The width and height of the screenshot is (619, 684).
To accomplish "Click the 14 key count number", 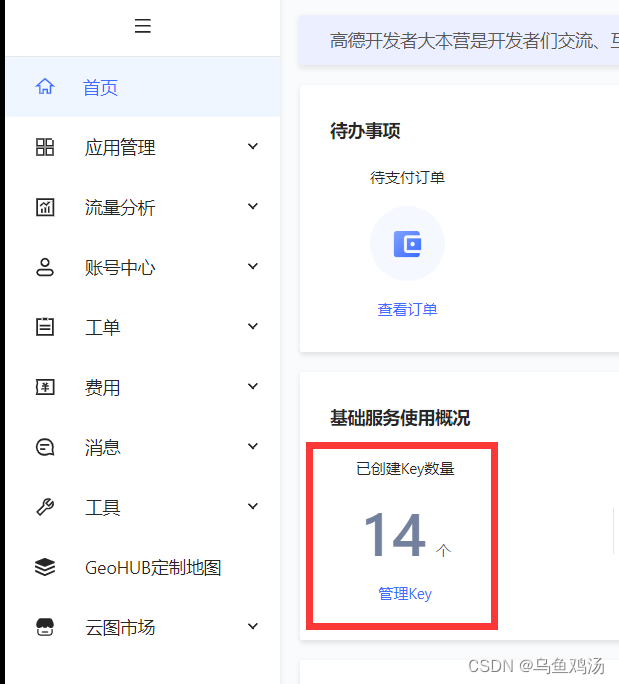I will pos(394,535).
